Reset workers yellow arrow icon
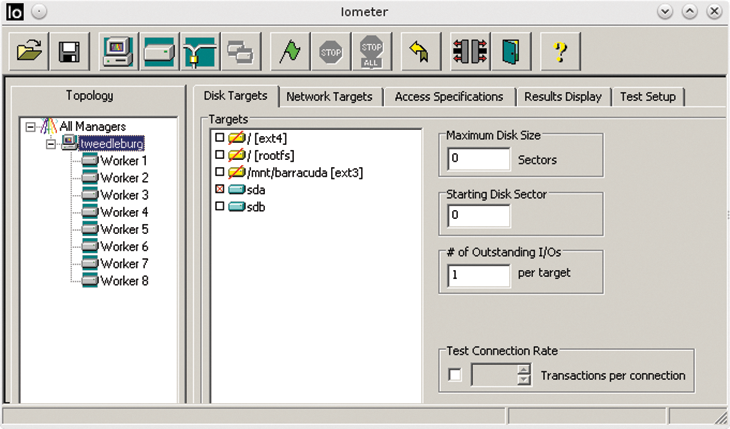The height and width of the screenshot is (429, 730). click(x=421, y=51)
